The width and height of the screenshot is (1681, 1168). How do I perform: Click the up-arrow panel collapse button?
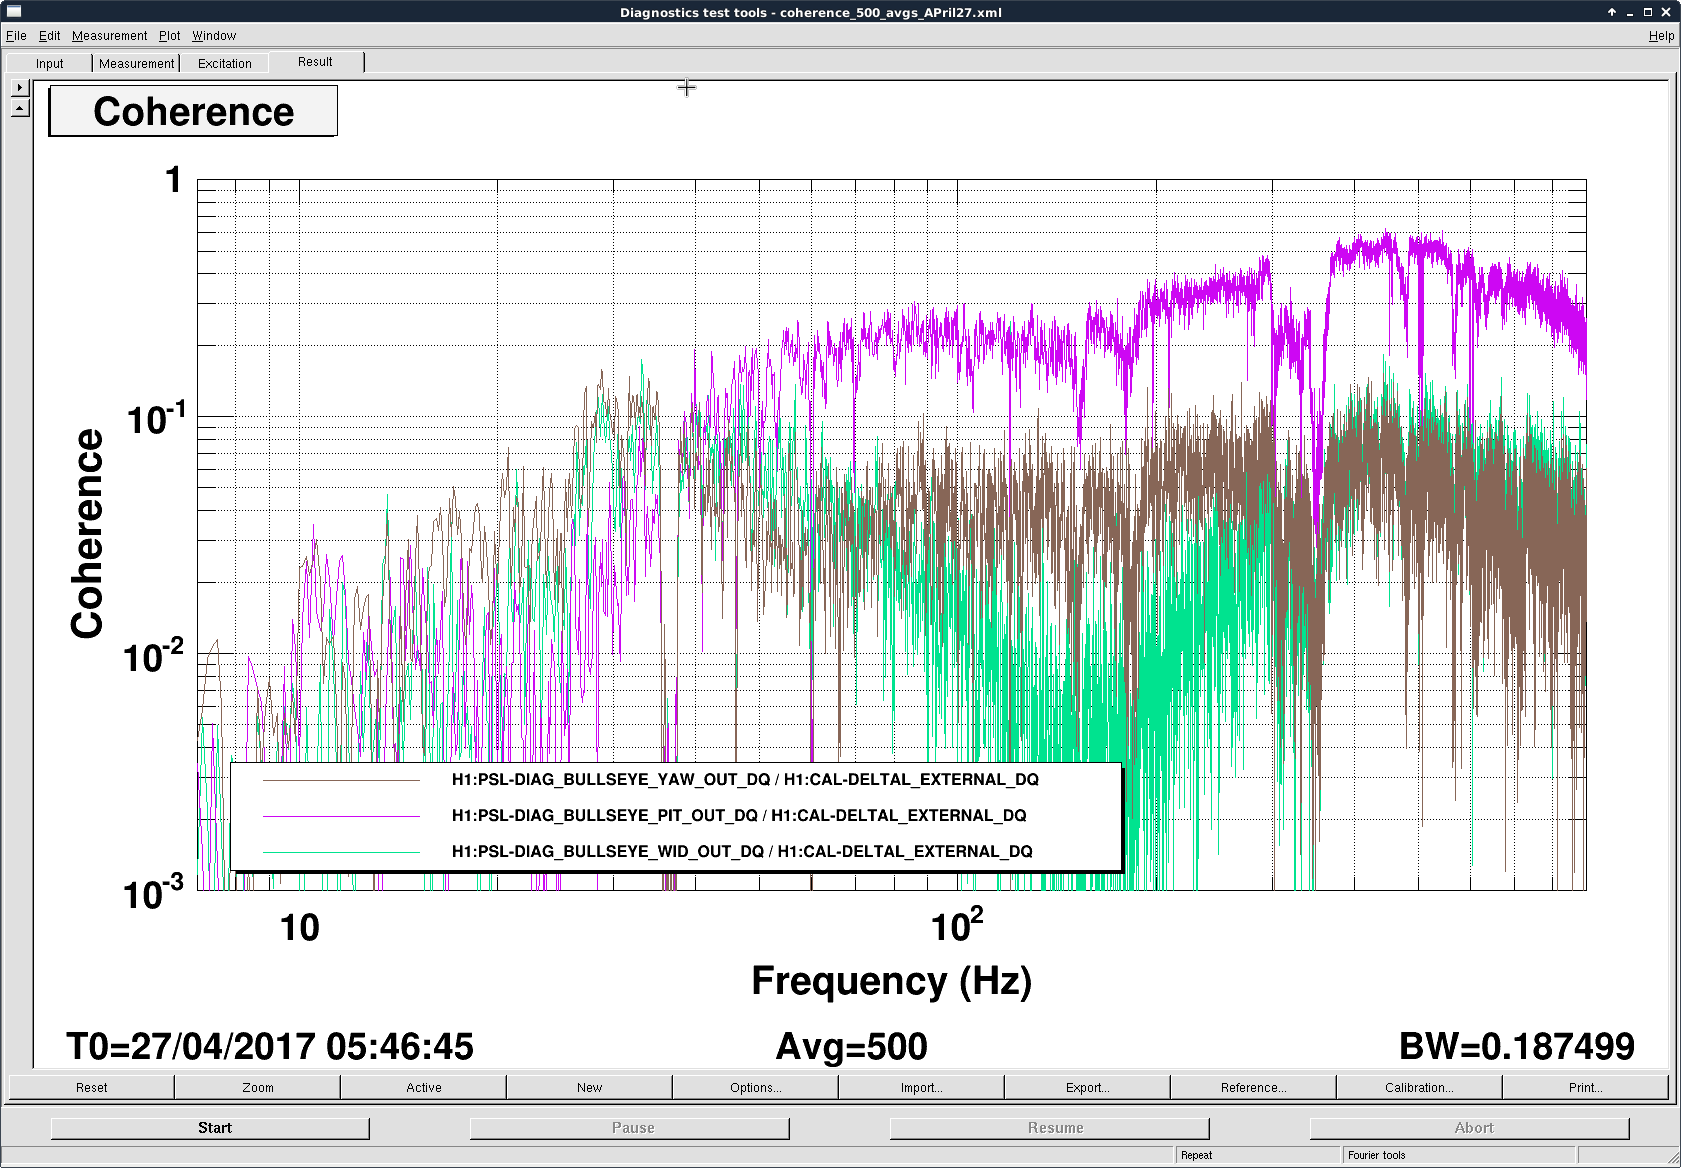[20, 107]
